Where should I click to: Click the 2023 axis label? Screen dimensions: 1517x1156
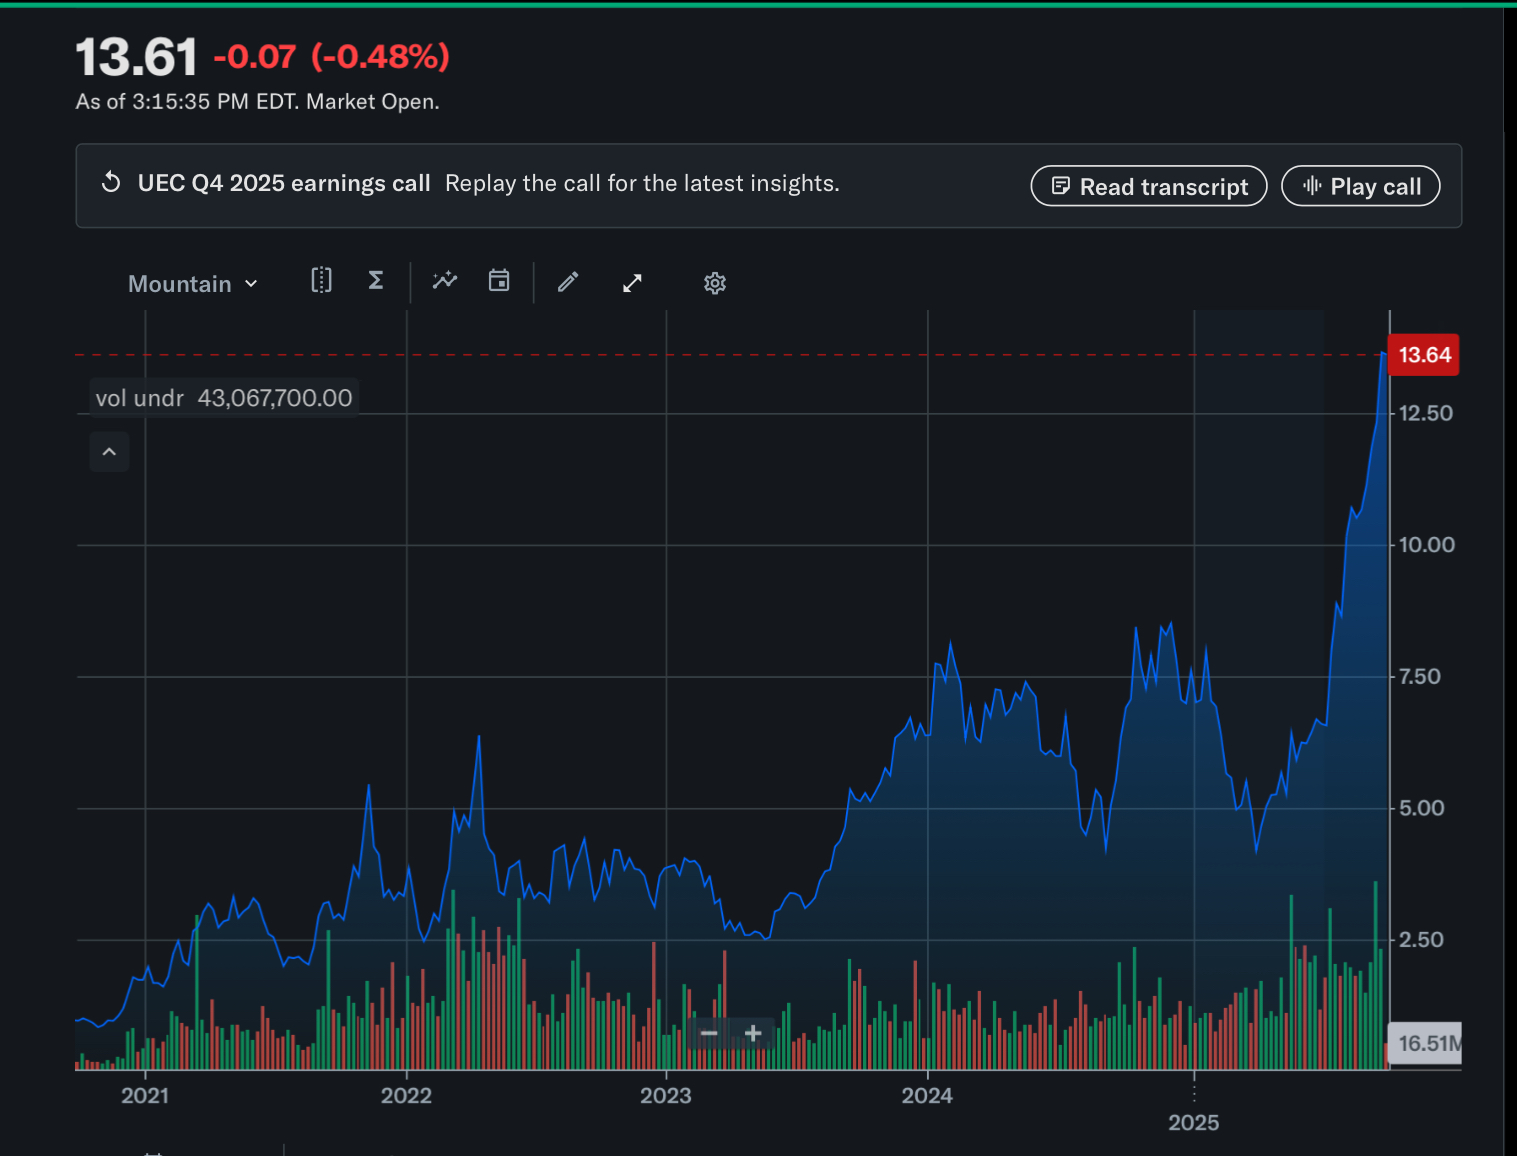[666, 1095]
